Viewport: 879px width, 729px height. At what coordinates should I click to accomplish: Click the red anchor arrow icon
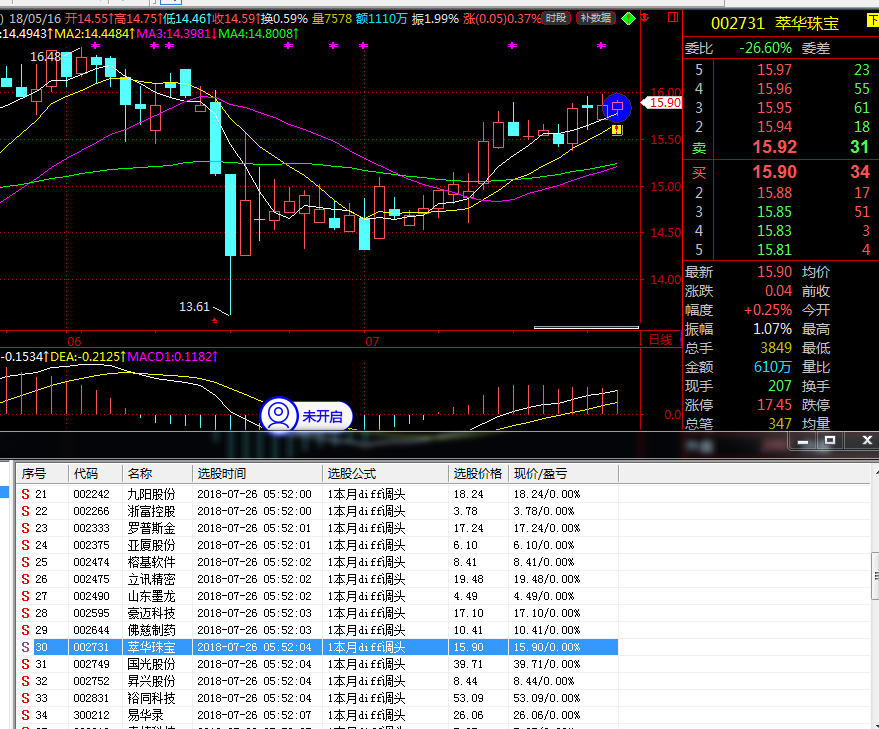(x=645, y=18)
